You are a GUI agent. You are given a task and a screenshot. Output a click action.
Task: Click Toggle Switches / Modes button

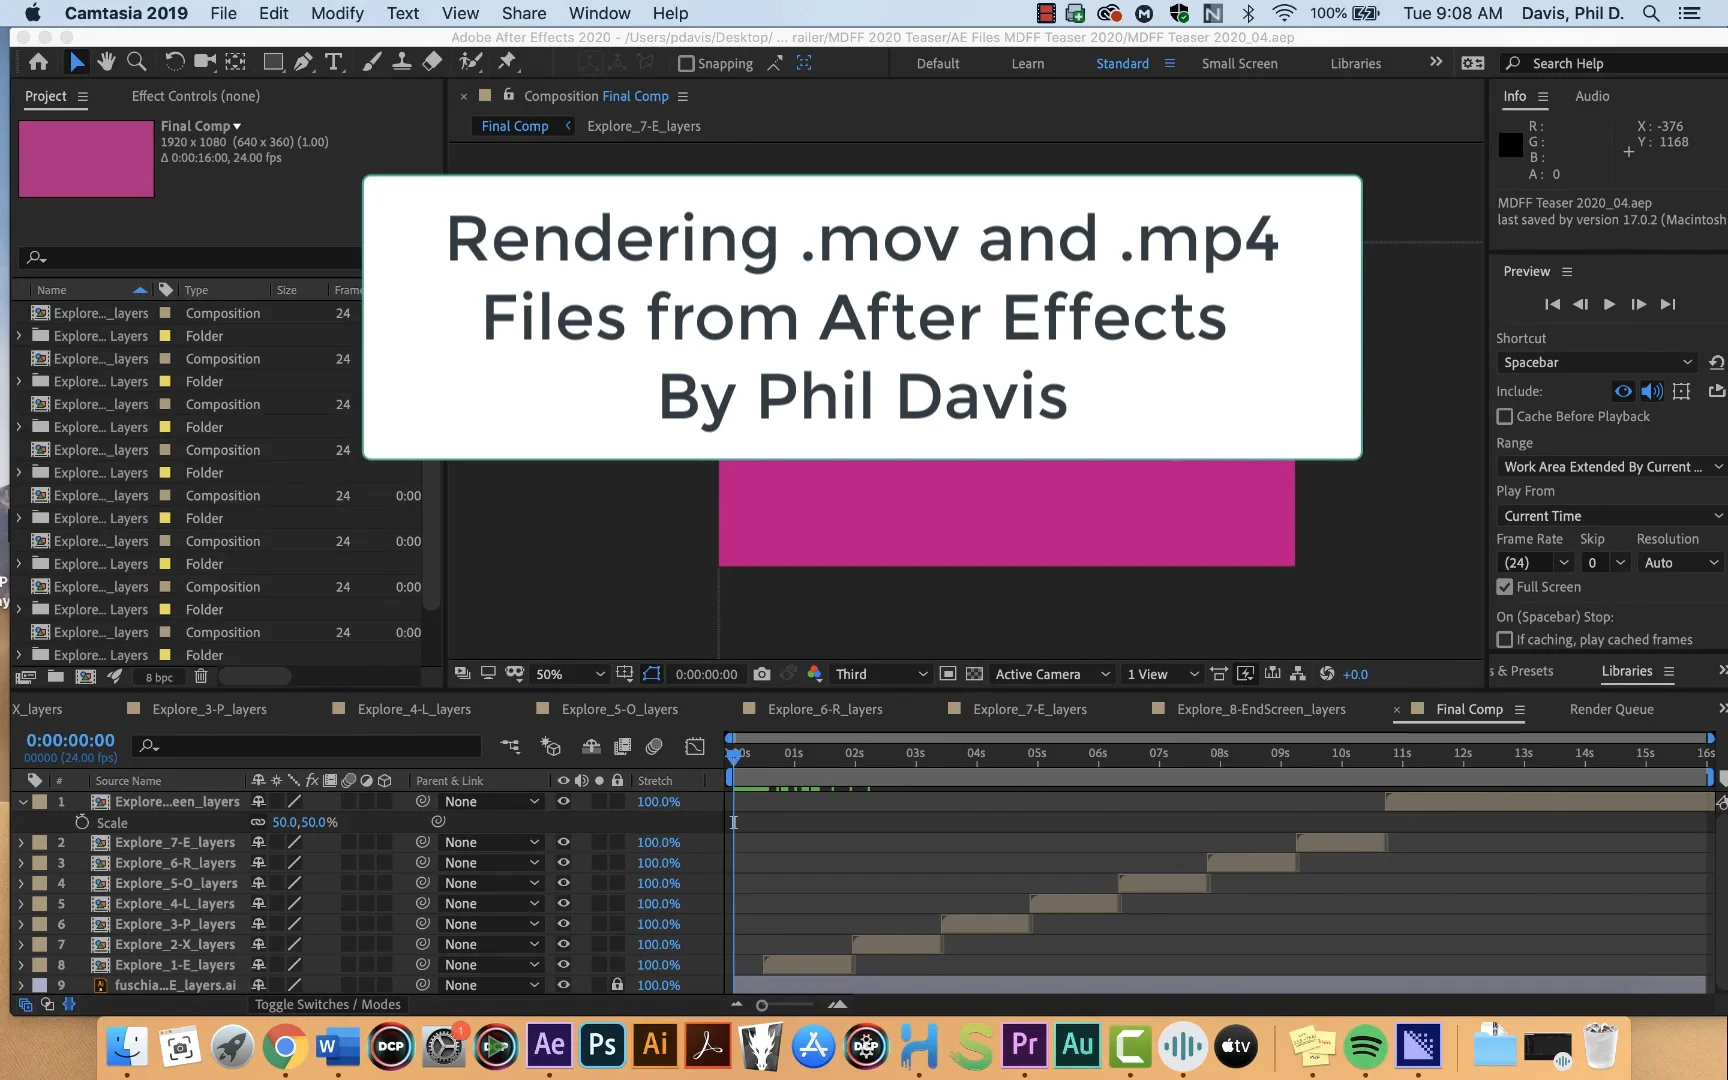[x=327, y=1004]
